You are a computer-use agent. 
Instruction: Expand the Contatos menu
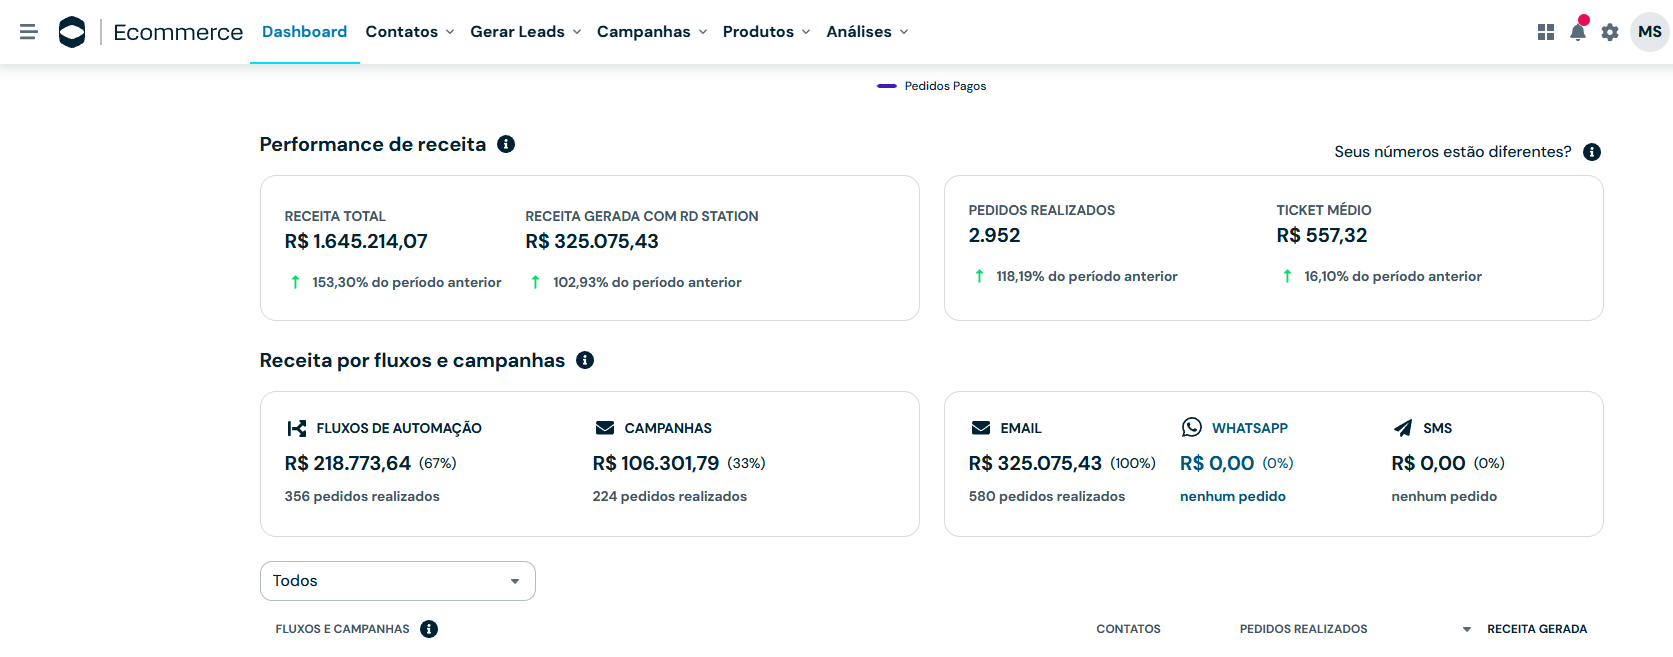click(x=409, y=32)
